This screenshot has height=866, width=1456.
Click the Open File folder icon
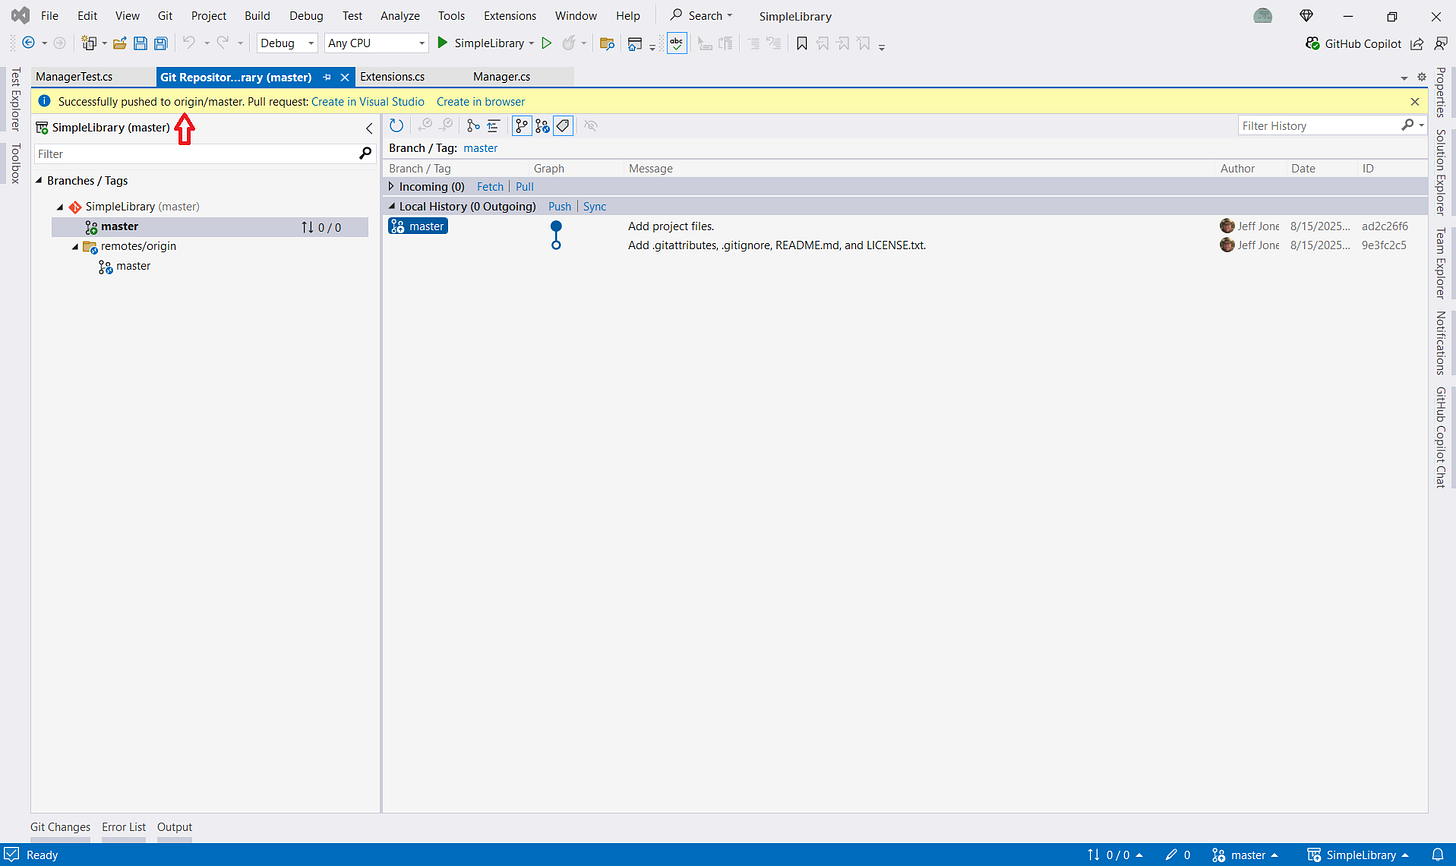pyautogui.click(x=120, y=43)
